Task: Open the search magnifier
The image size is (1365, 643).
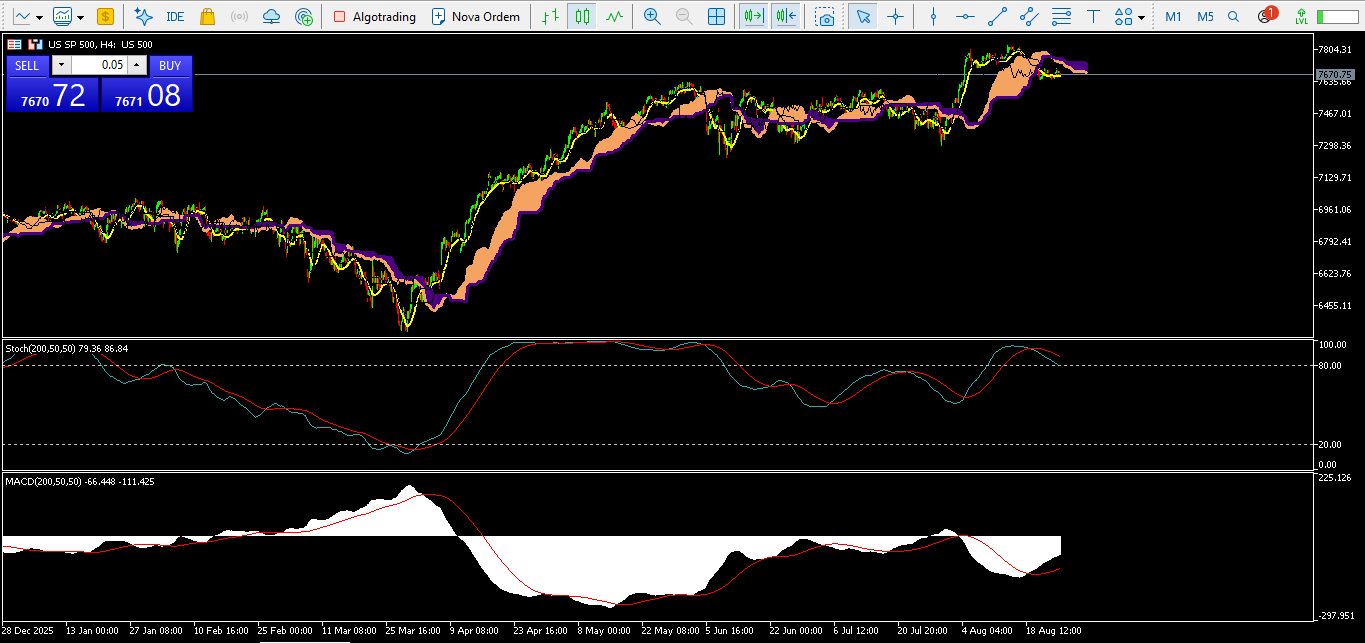Action: 1233,17
